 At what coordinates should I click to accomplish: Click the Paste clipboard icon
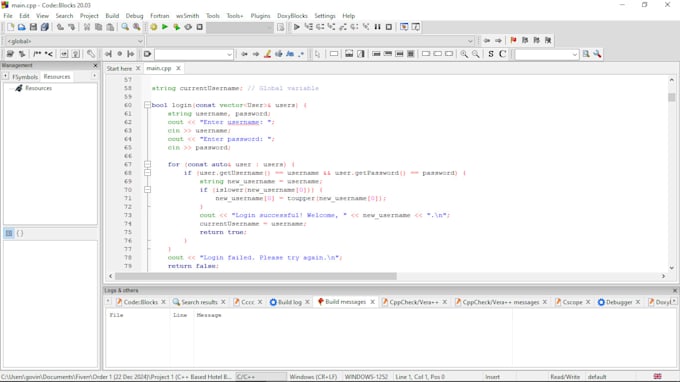(110, 27)
